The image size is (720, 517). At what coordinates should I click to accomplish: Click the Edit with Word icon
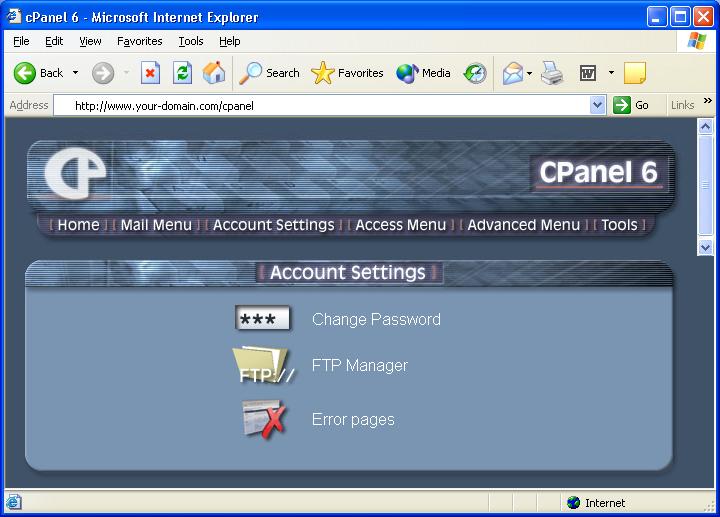pos(588,73)
